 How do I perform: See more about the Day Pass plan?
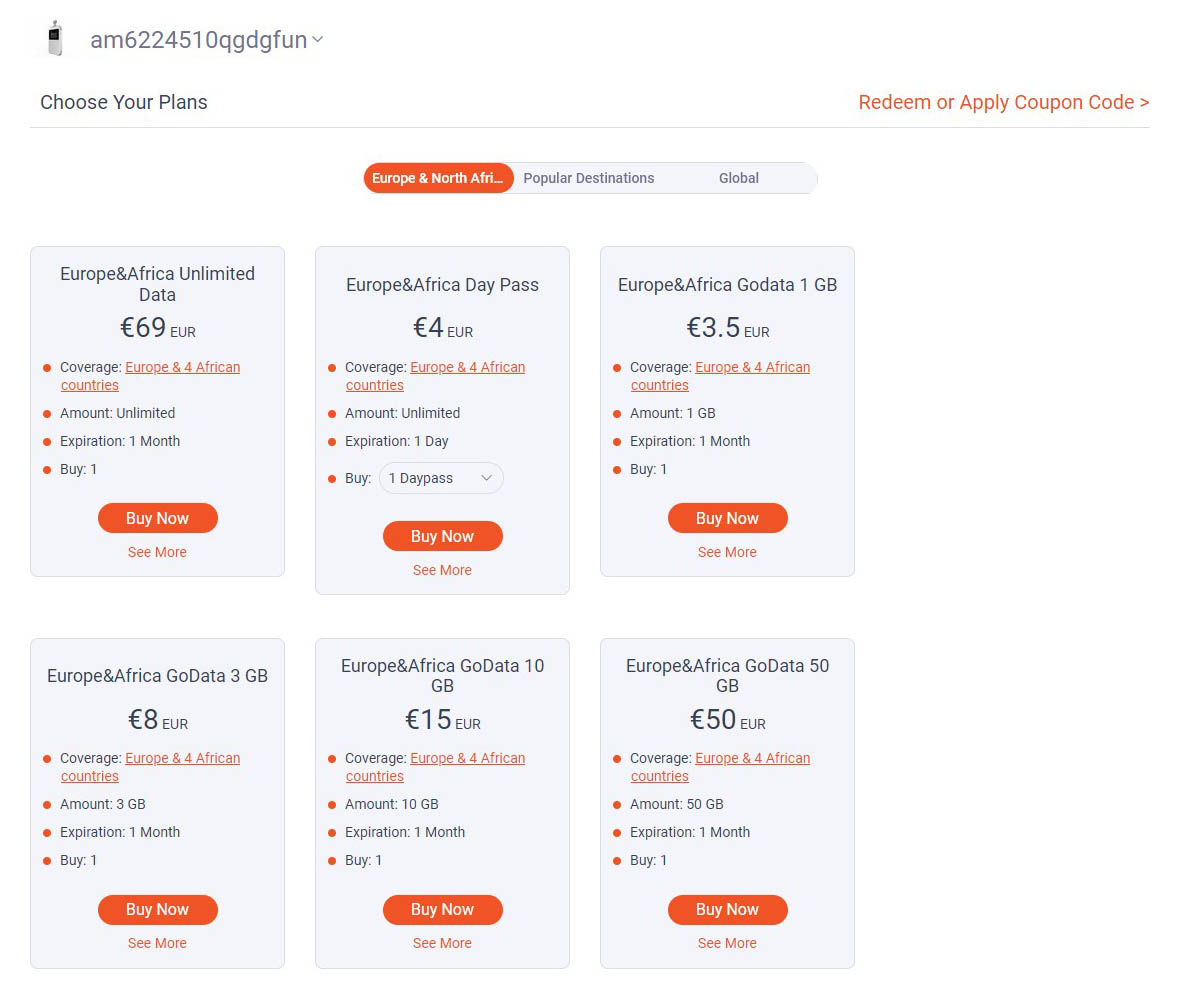click(x=442, y=570)
